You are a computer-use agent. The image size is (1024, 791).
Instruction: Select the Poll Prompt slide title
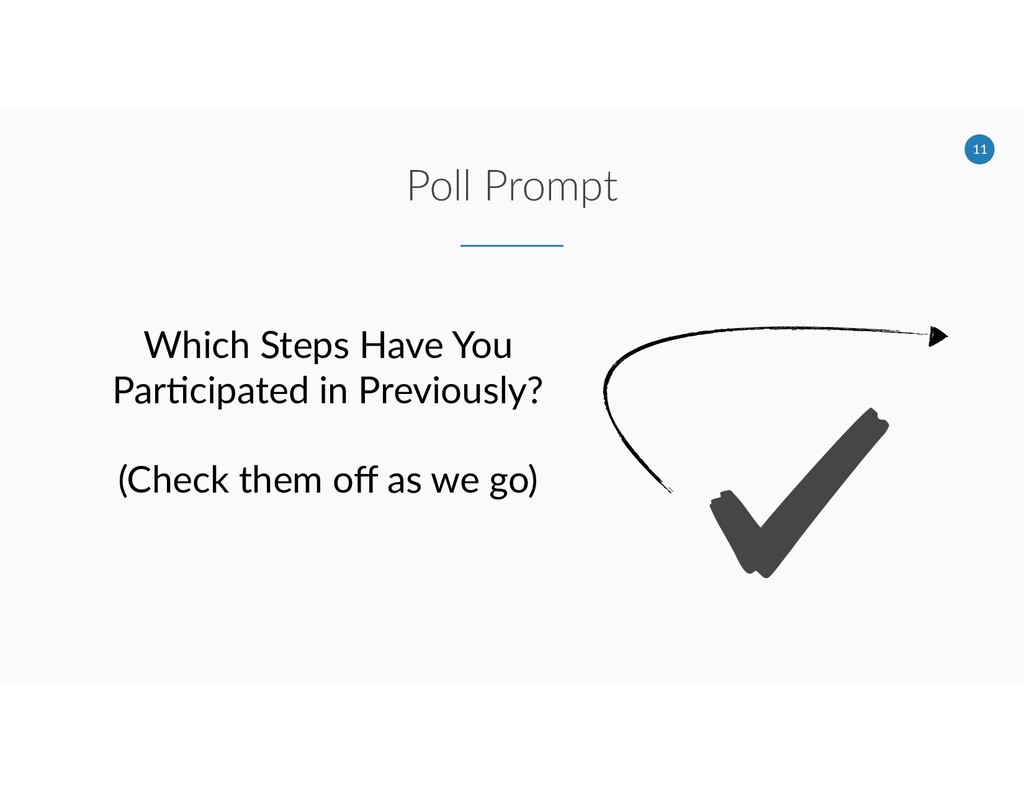point(511,186)
